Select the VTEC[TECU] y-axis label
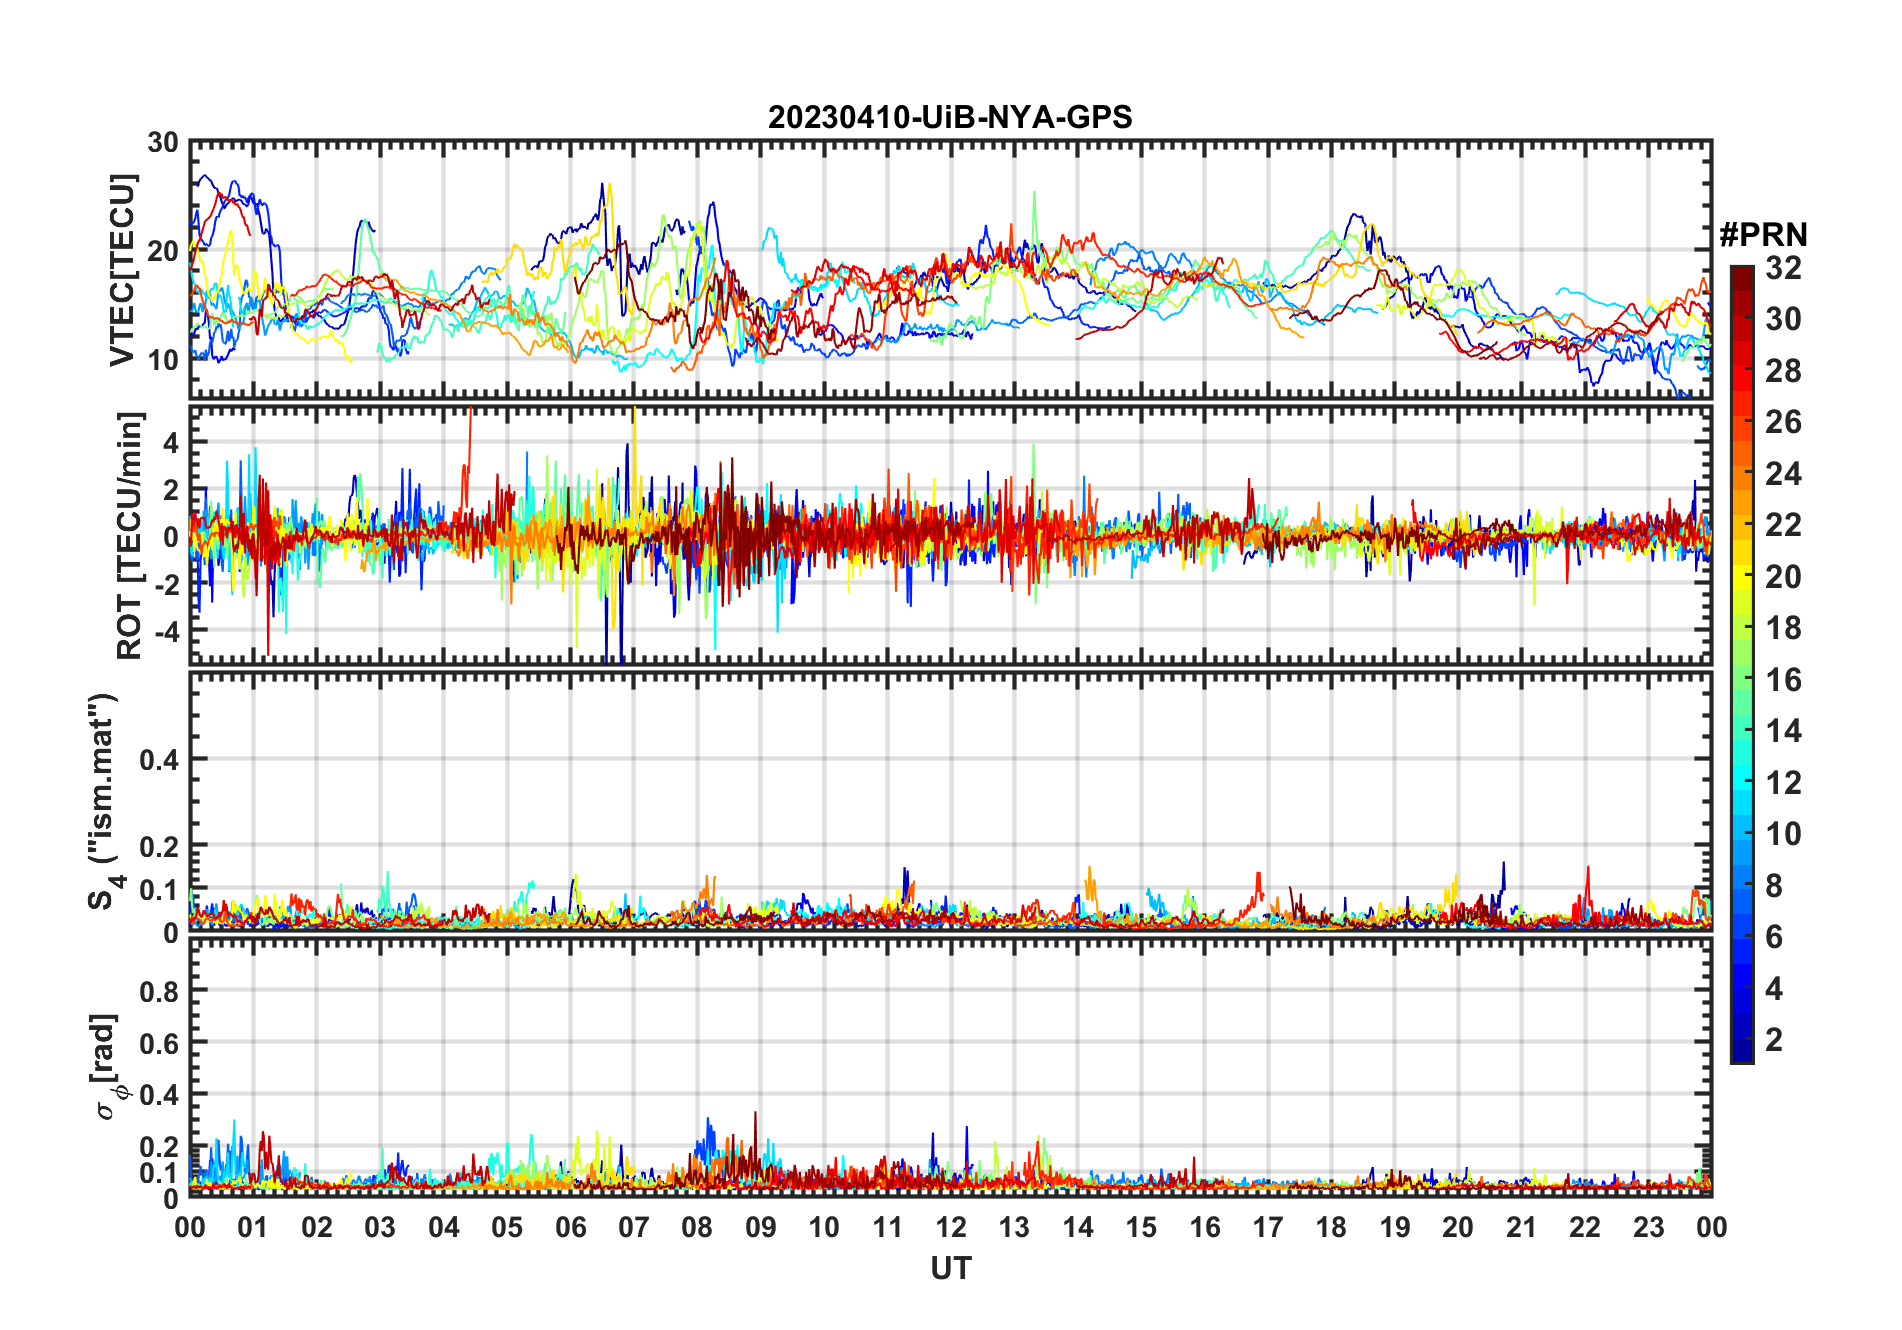 pyautogui.click(x=122, y=271)
